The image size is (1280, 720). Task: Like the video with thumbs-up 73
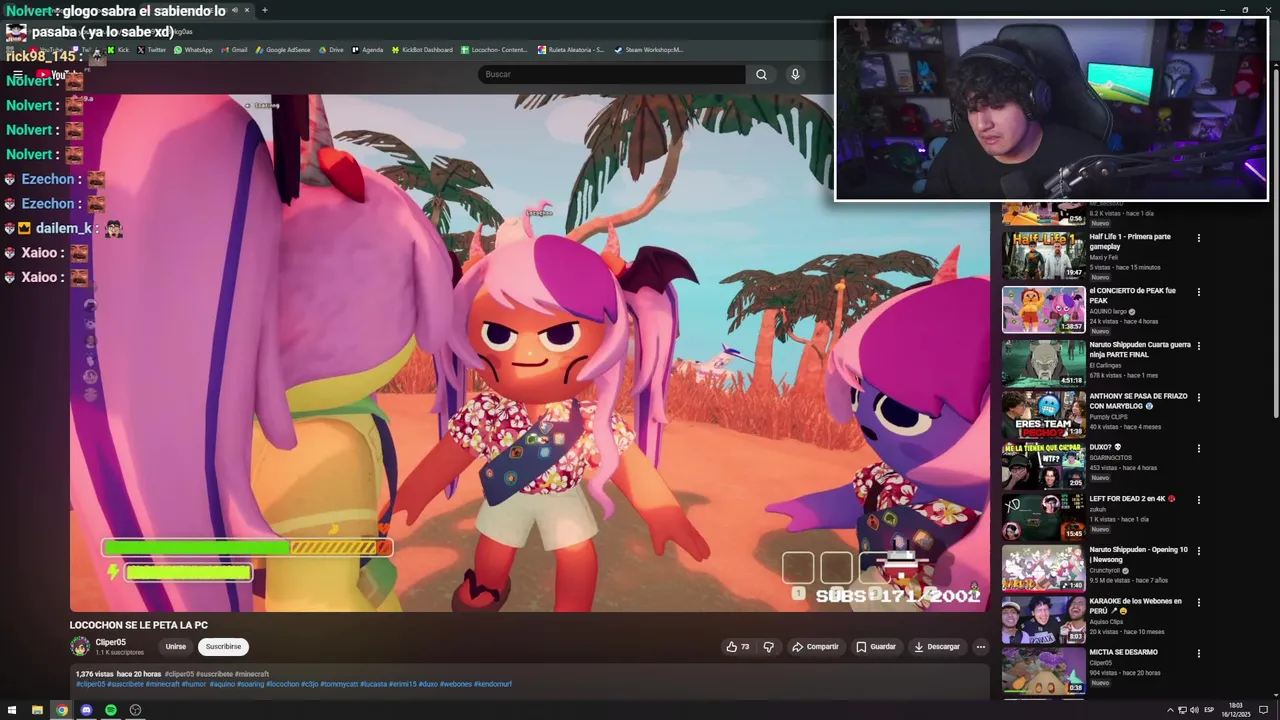(x=738, y=647)
